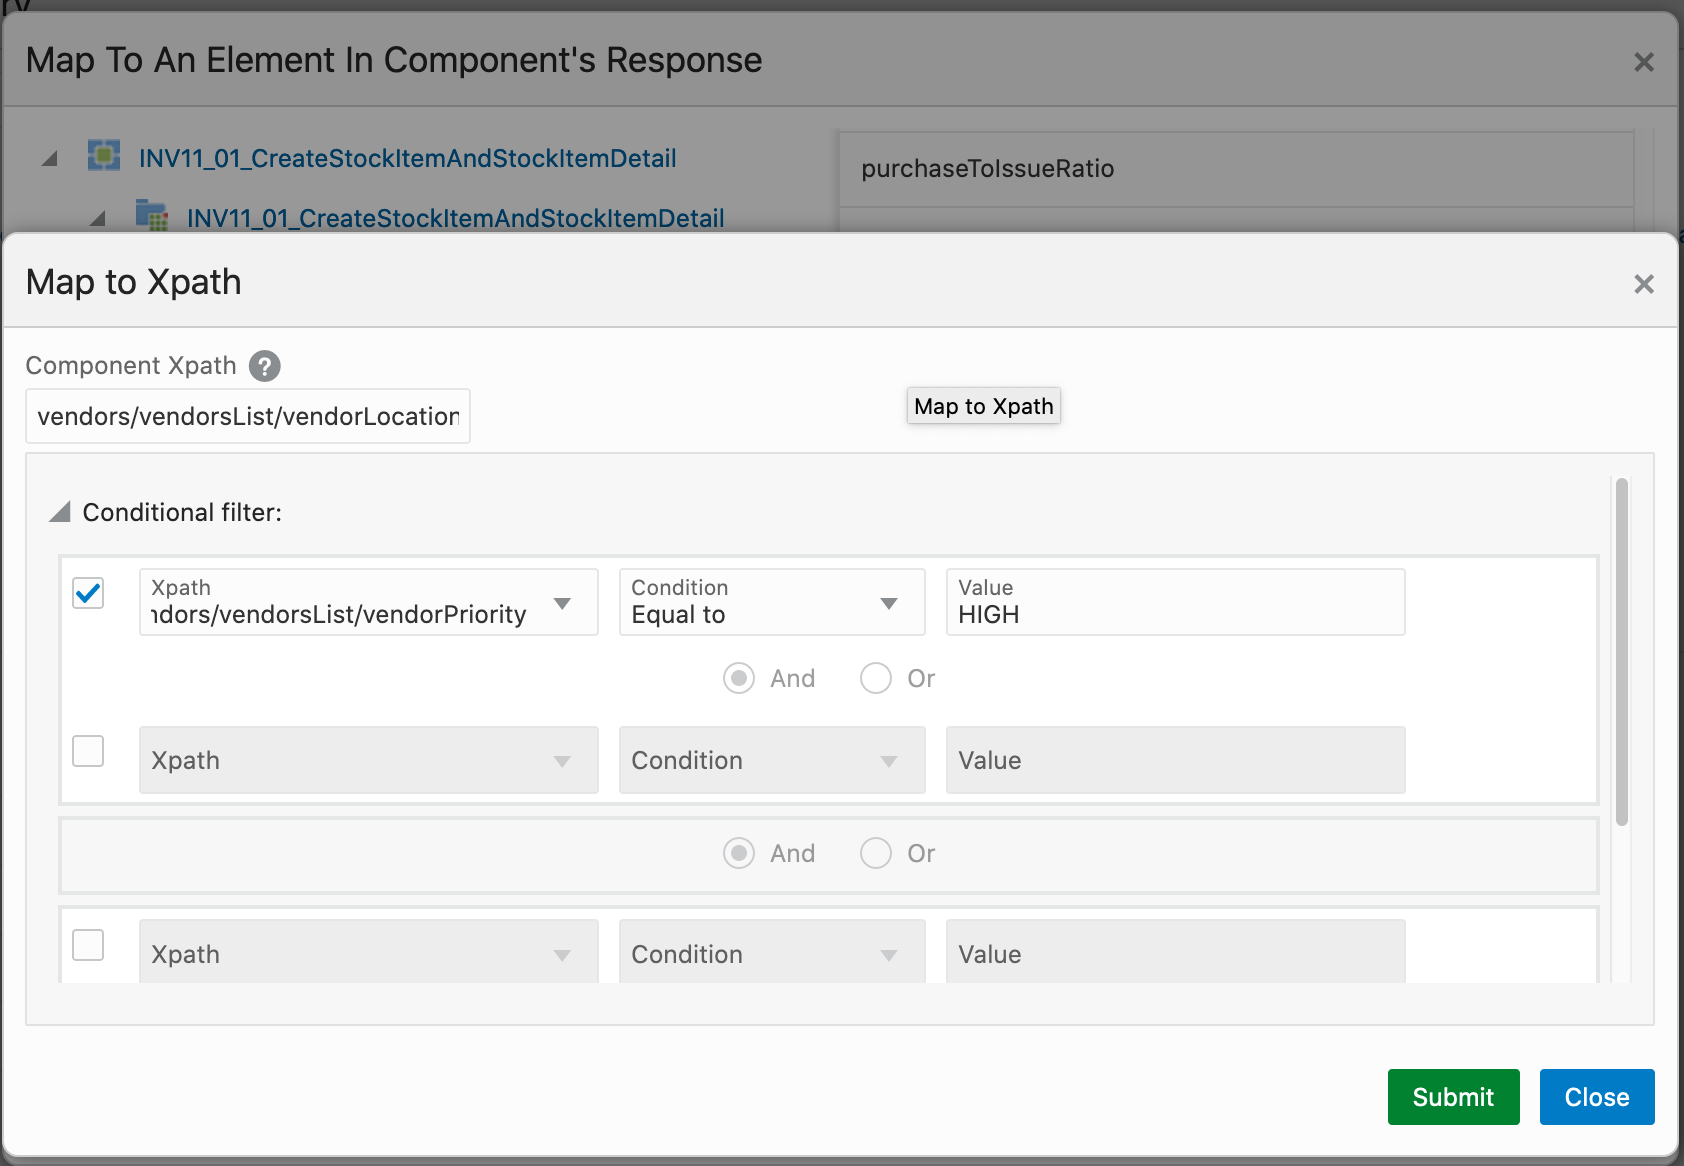Close the Map To Element dialog
Viewport: 1684px width, 1166px height.
(1643, 63)
